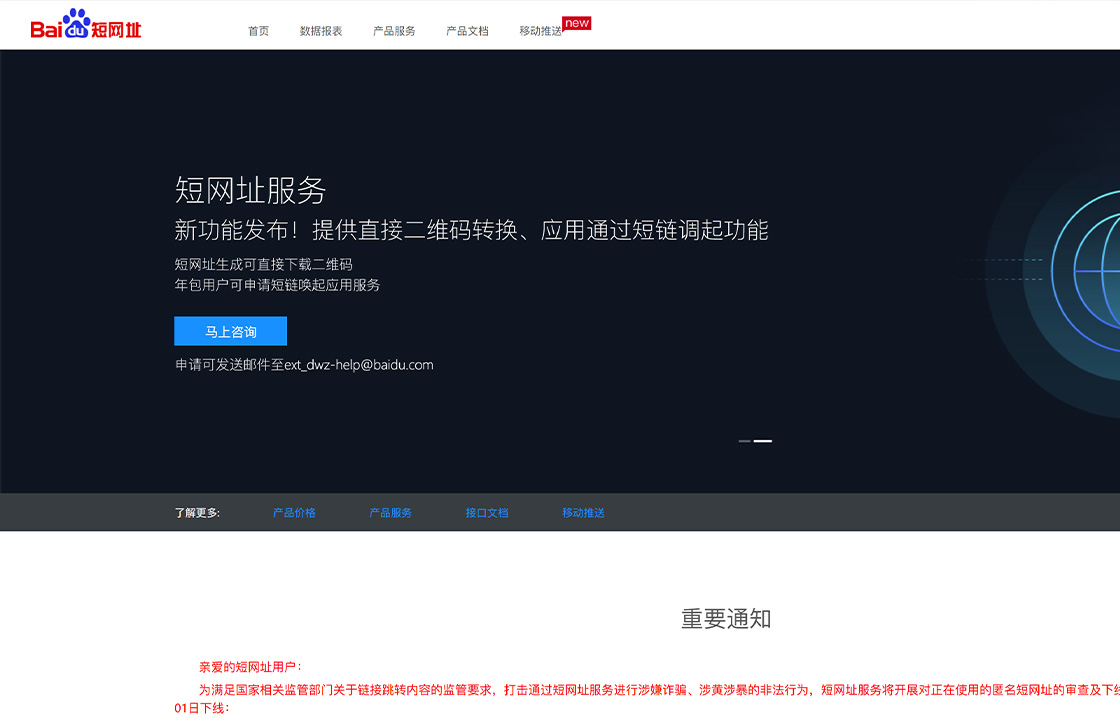
Task: Click the email ext_dwz-help@baidu.com text
Action: (x=359, y=364)
